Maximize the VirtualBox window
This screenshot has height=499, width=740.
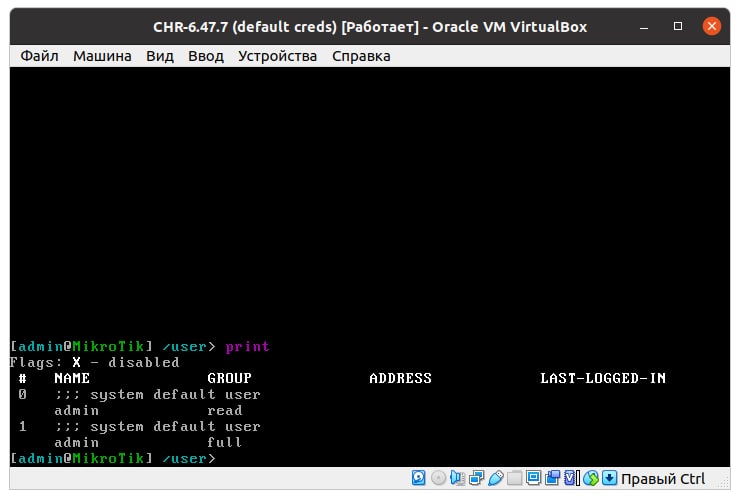pos(678,26)
